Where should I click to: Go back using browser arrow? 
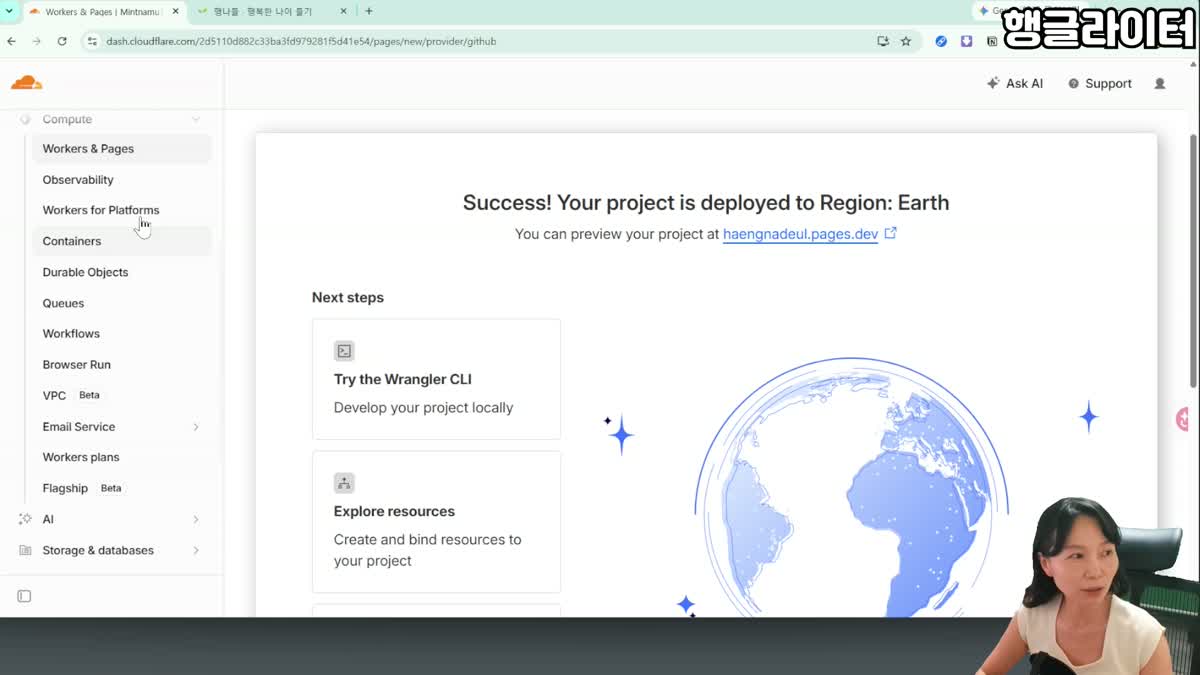pyautogui.click(x=11, y=41)
